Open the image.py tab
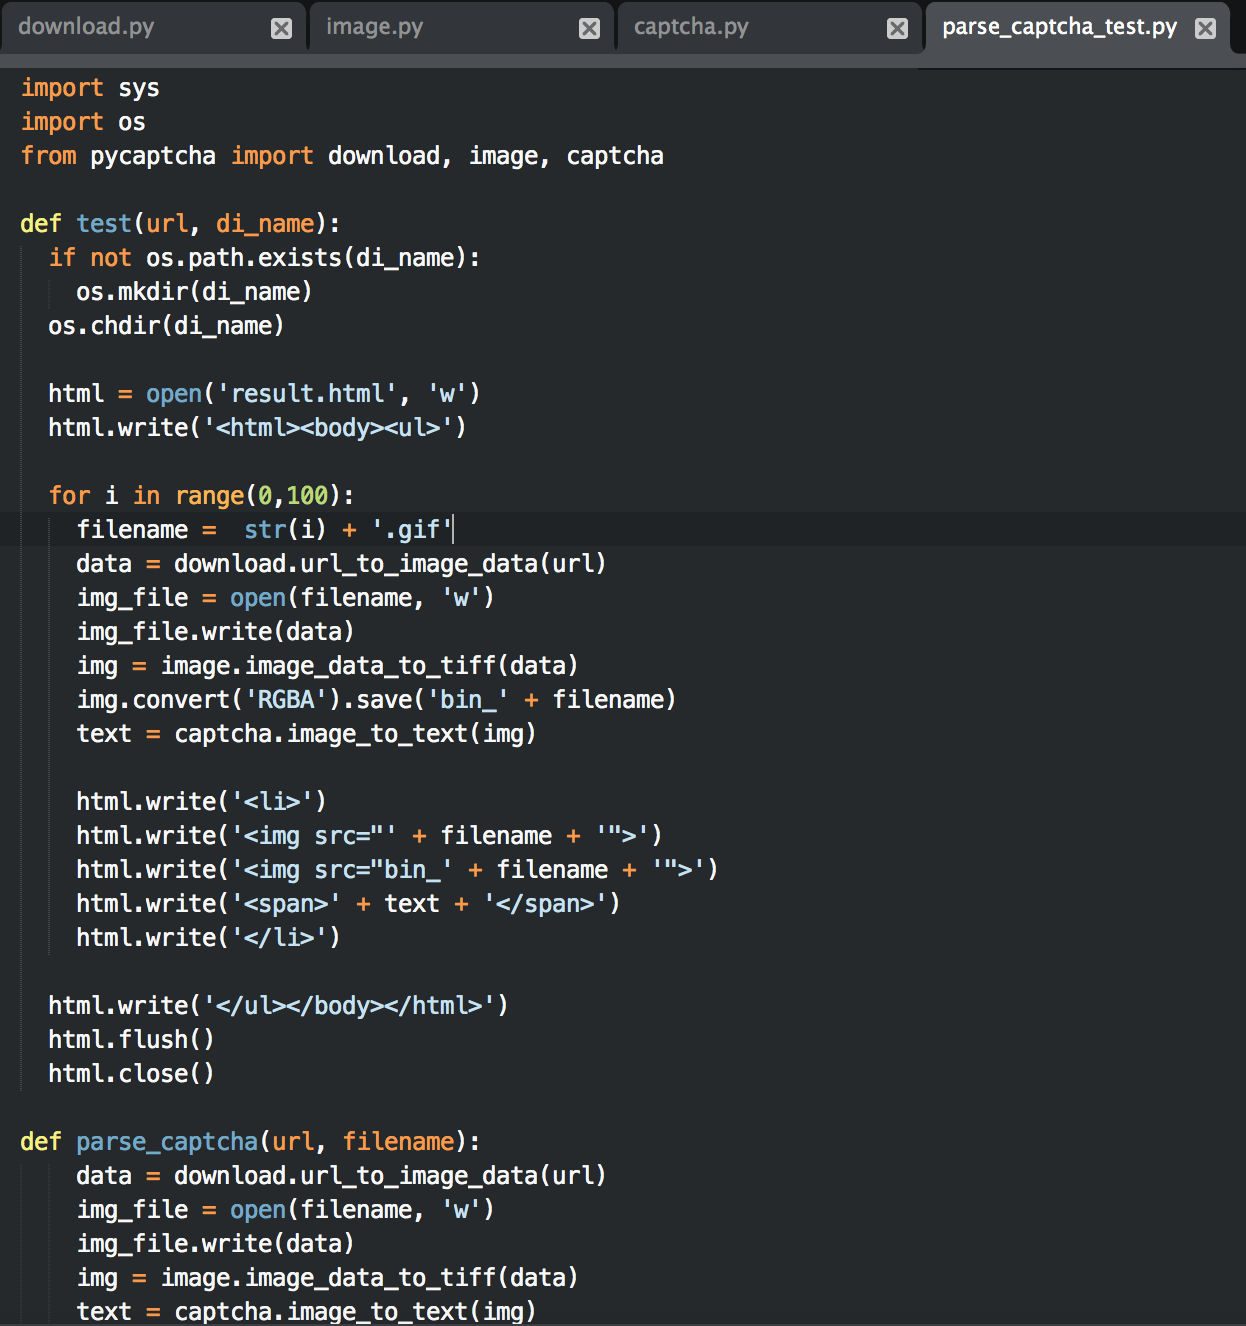 (375, 27)
